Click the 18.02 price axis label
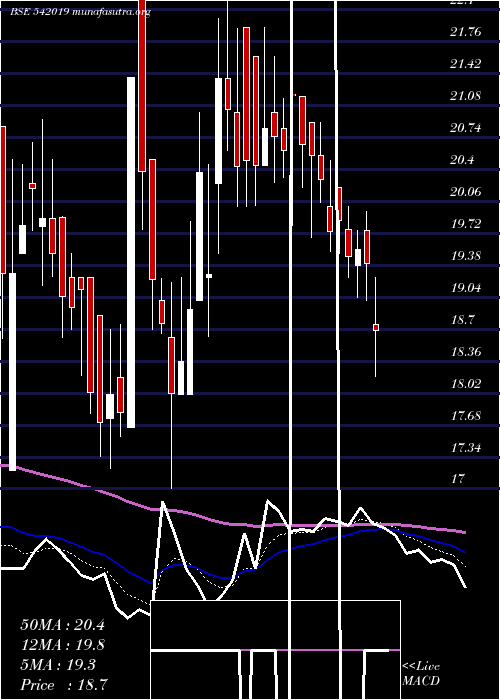Image resolution: width=500 pixels, height=700 pixels. pos(466,383)
